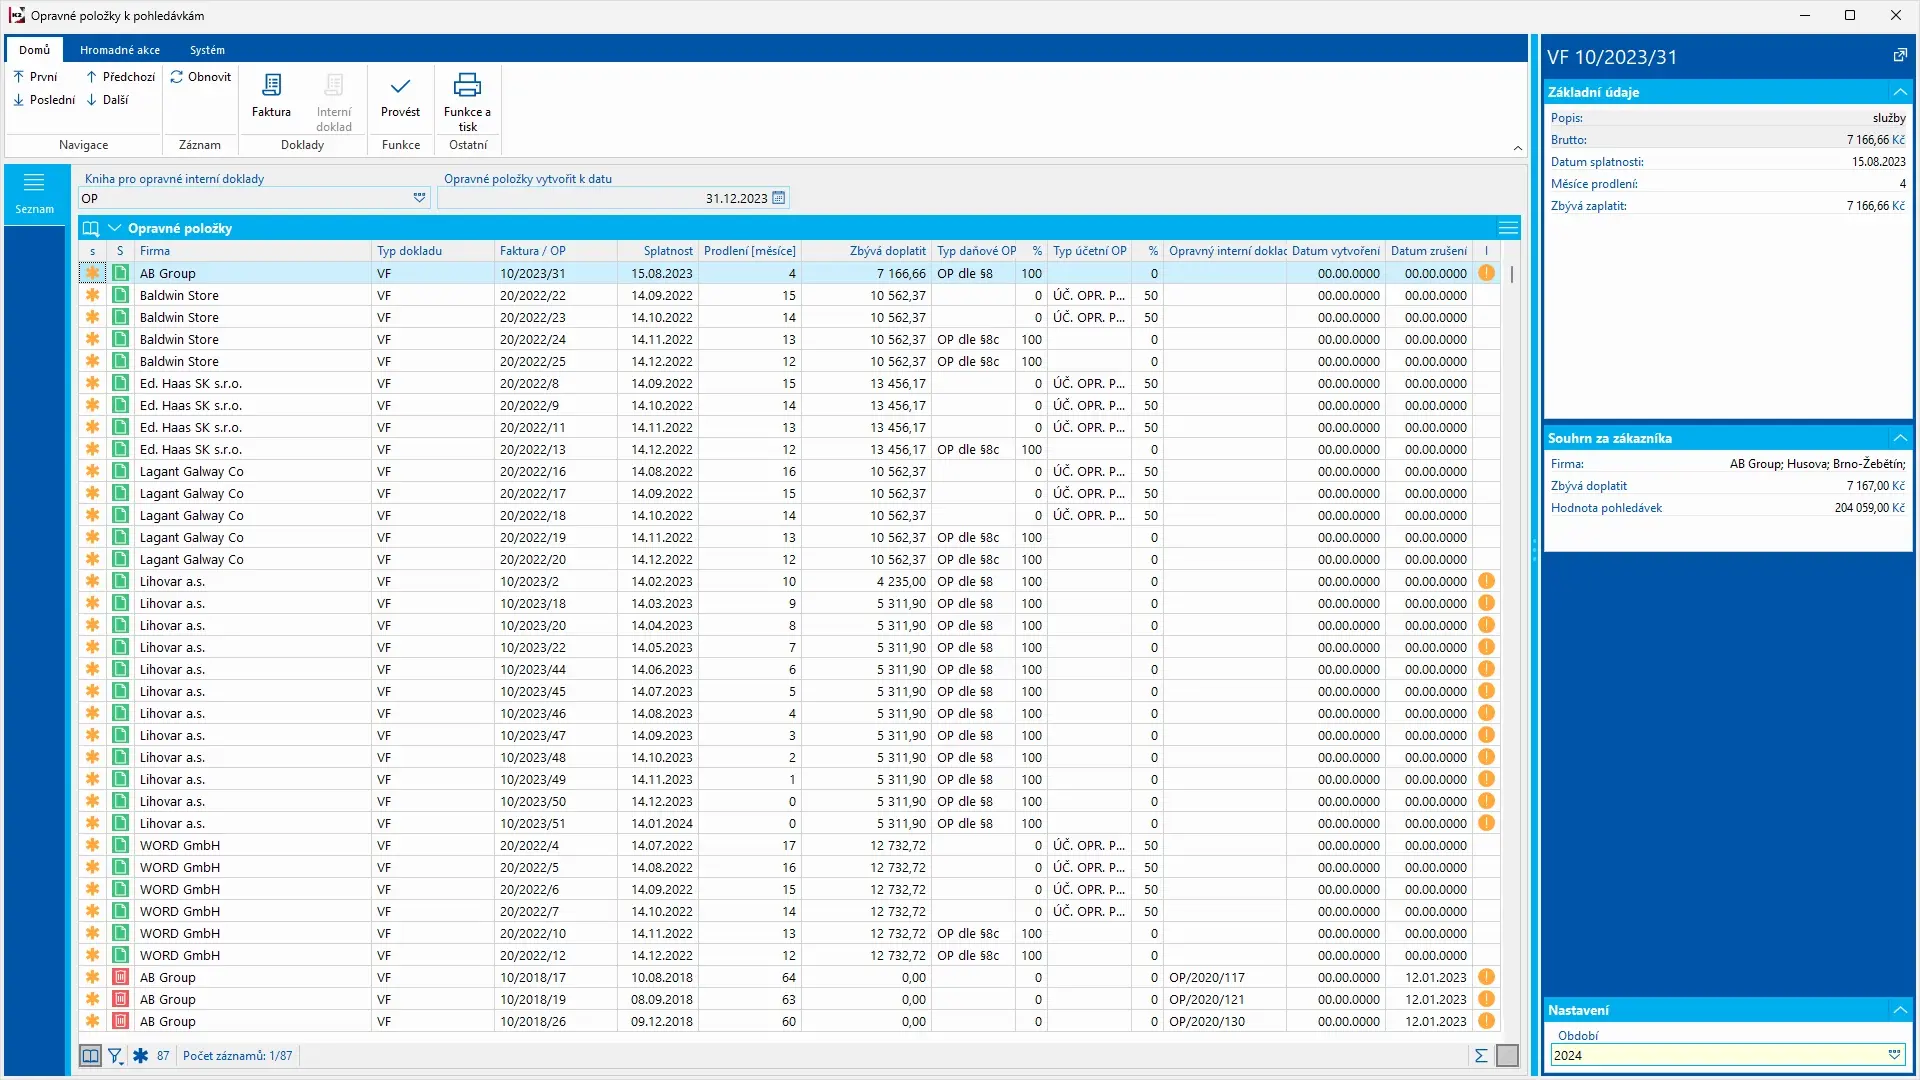The image size is (1920, 1080).
Task: Open the Faktura document icon
Action: [x=271, y=96]
